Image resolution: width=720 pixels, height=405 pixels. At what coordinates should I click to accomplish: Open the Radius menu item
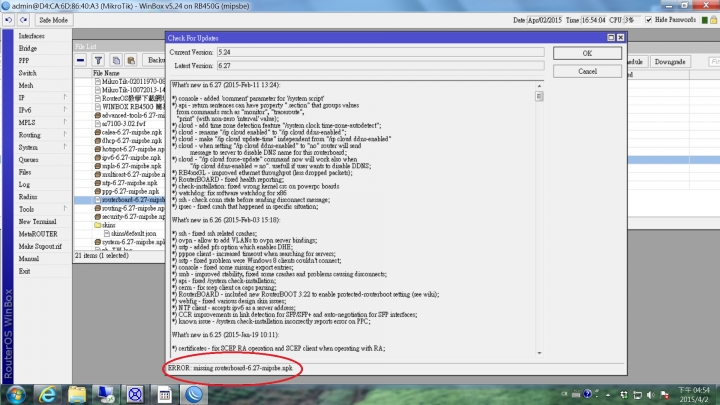point(28,197)
